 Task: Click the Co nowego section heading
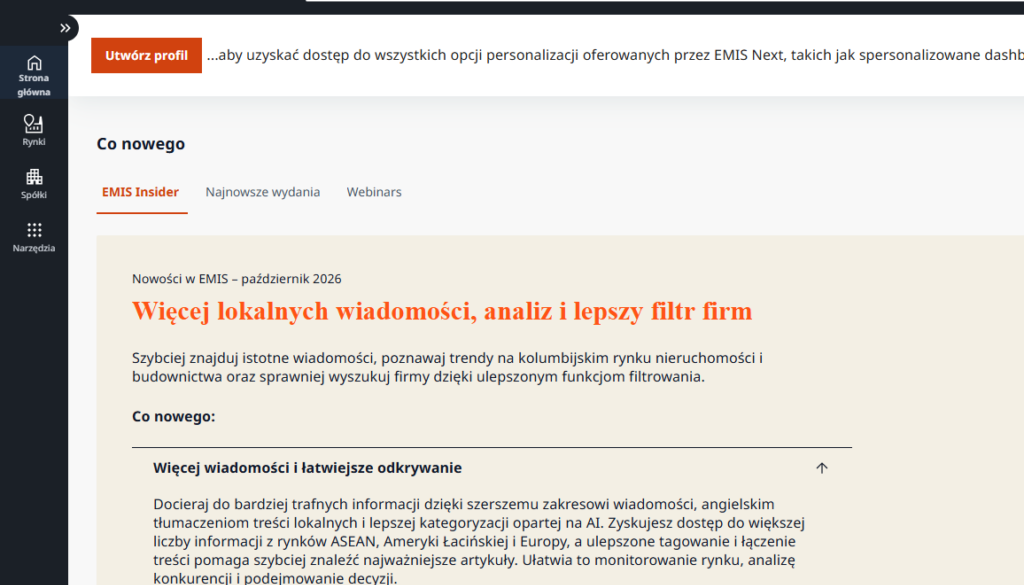click(x=140, y=144)
